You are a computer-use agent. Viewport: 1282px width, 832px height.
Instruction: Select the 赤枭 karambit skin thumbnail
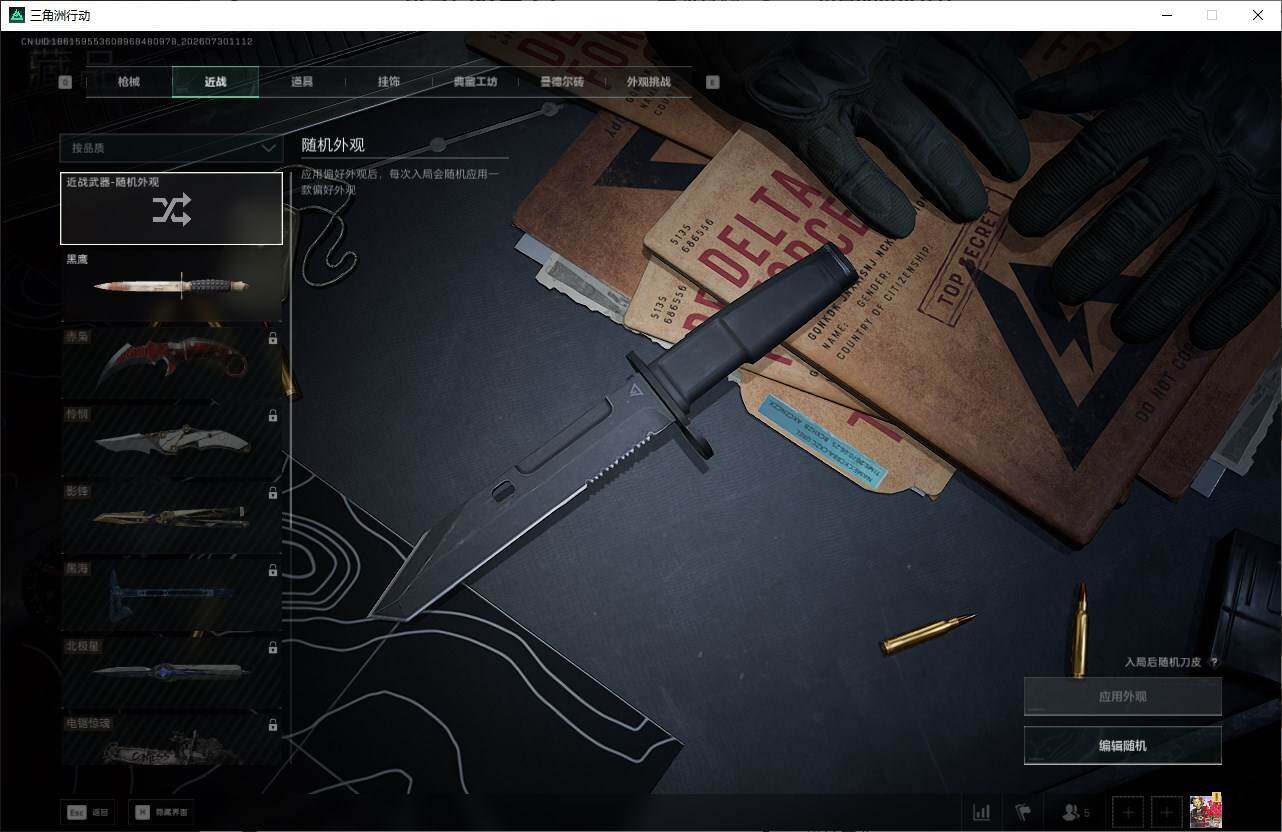pos(171,363)
